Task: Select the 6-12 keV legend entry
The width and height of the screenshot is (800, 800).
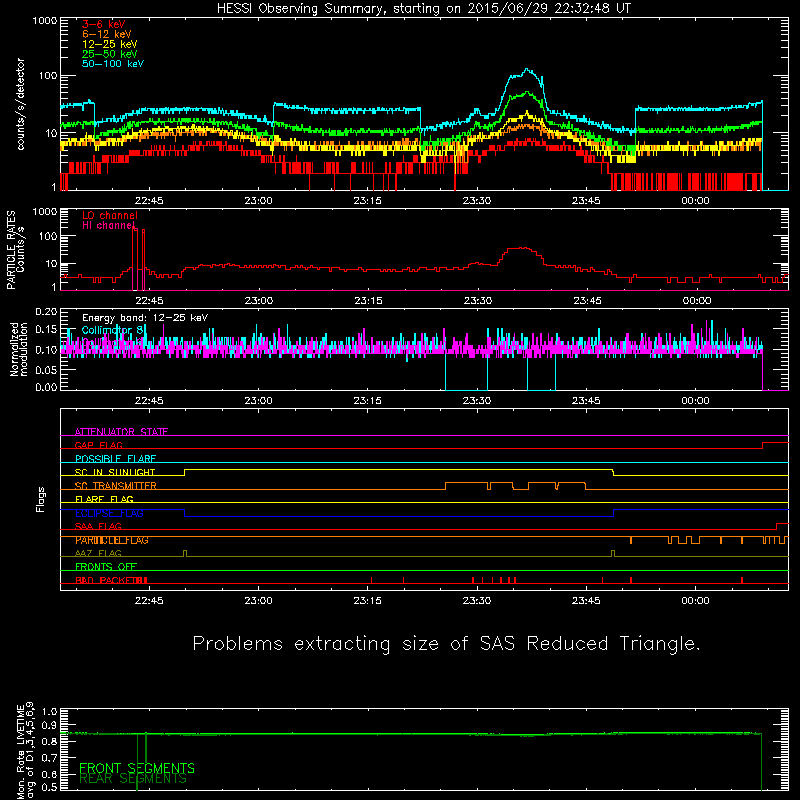Action: tap(107, 34)
